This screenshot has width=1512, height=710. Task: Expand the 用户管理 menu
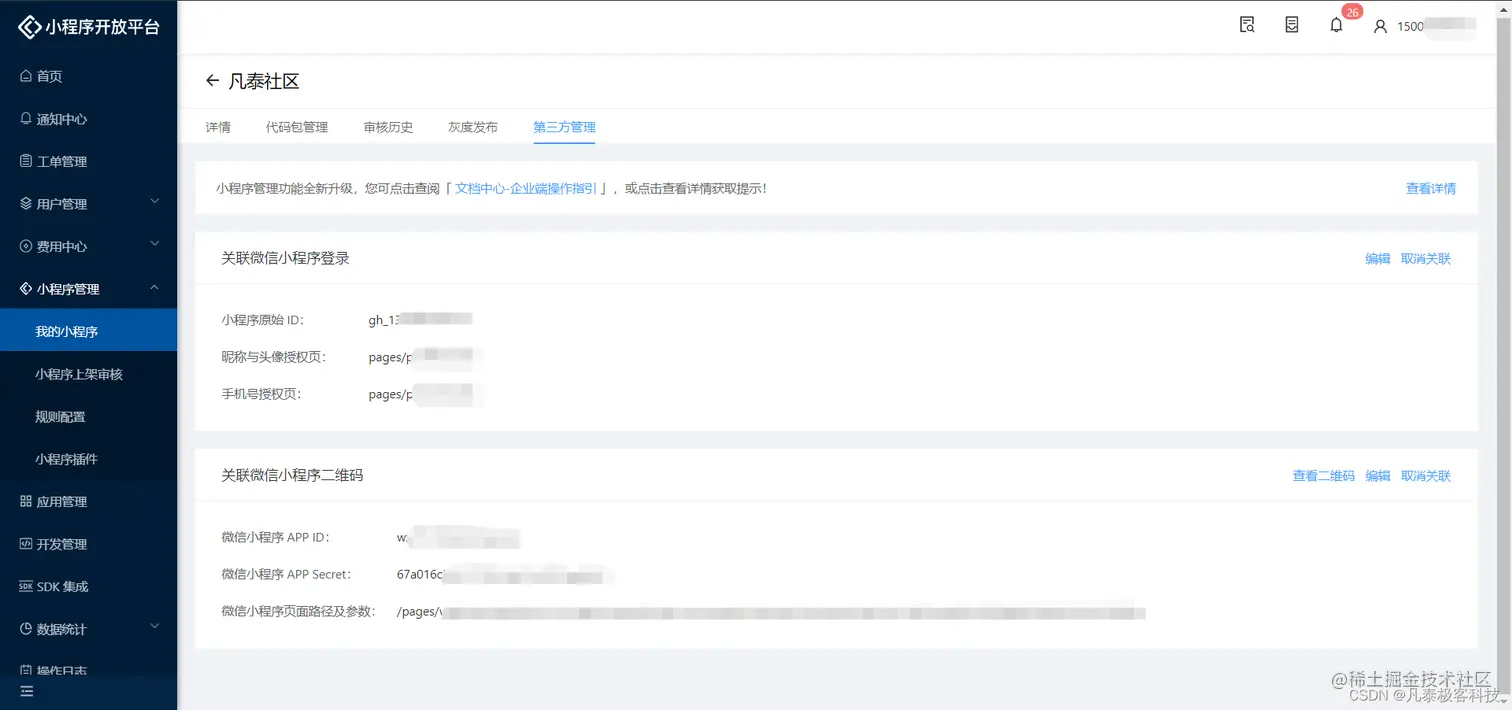pyautogui.click(x=62, y=203)
